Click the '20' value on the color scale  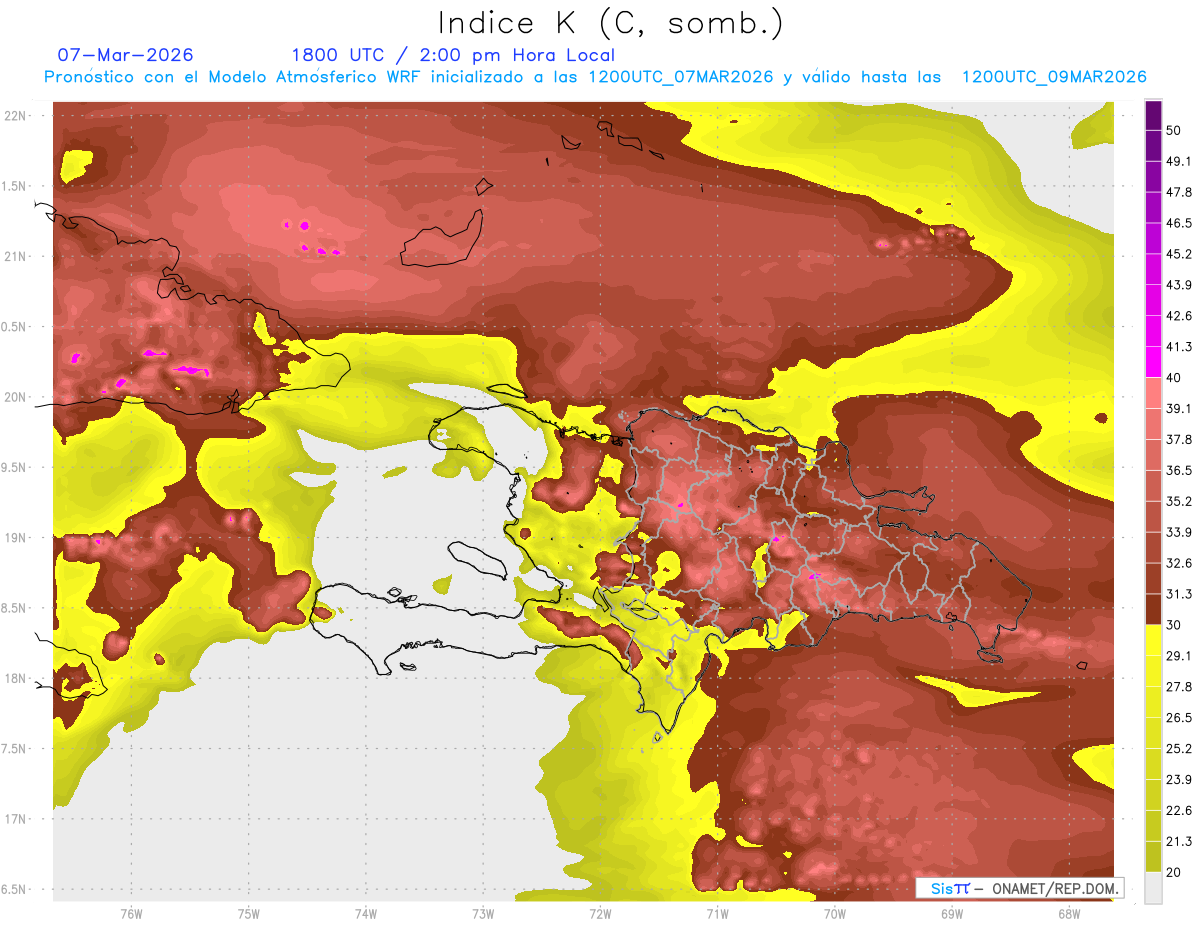1175,872
